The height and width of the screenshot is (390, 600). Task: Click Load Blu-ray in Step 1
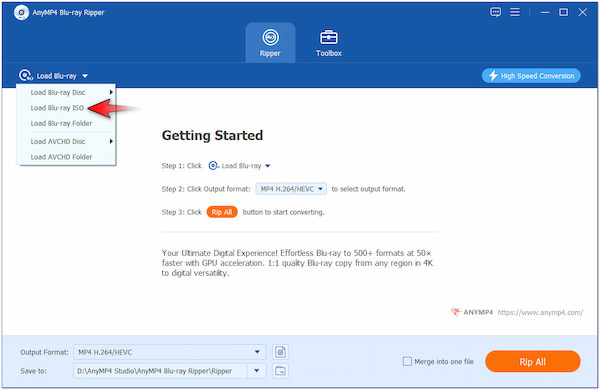[x=241, y=166]
